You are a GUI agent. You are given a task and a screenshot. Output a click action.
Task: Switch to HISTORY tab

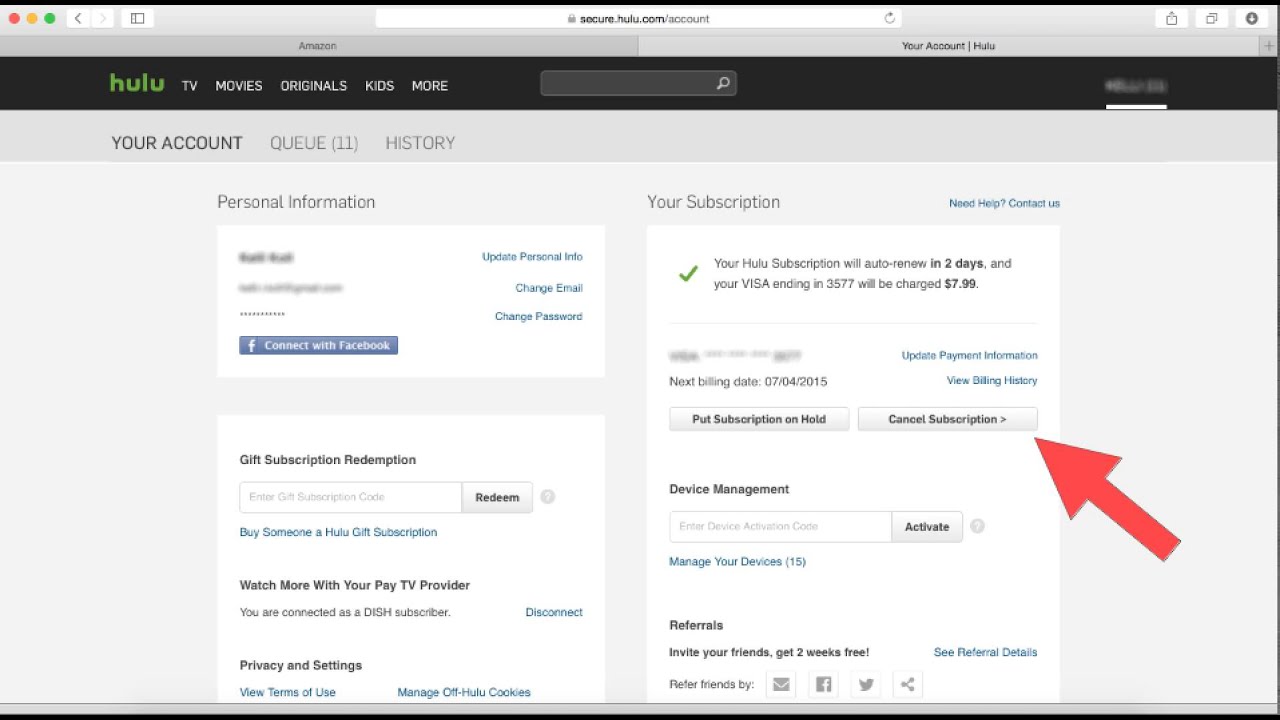[x=420, y=143]
